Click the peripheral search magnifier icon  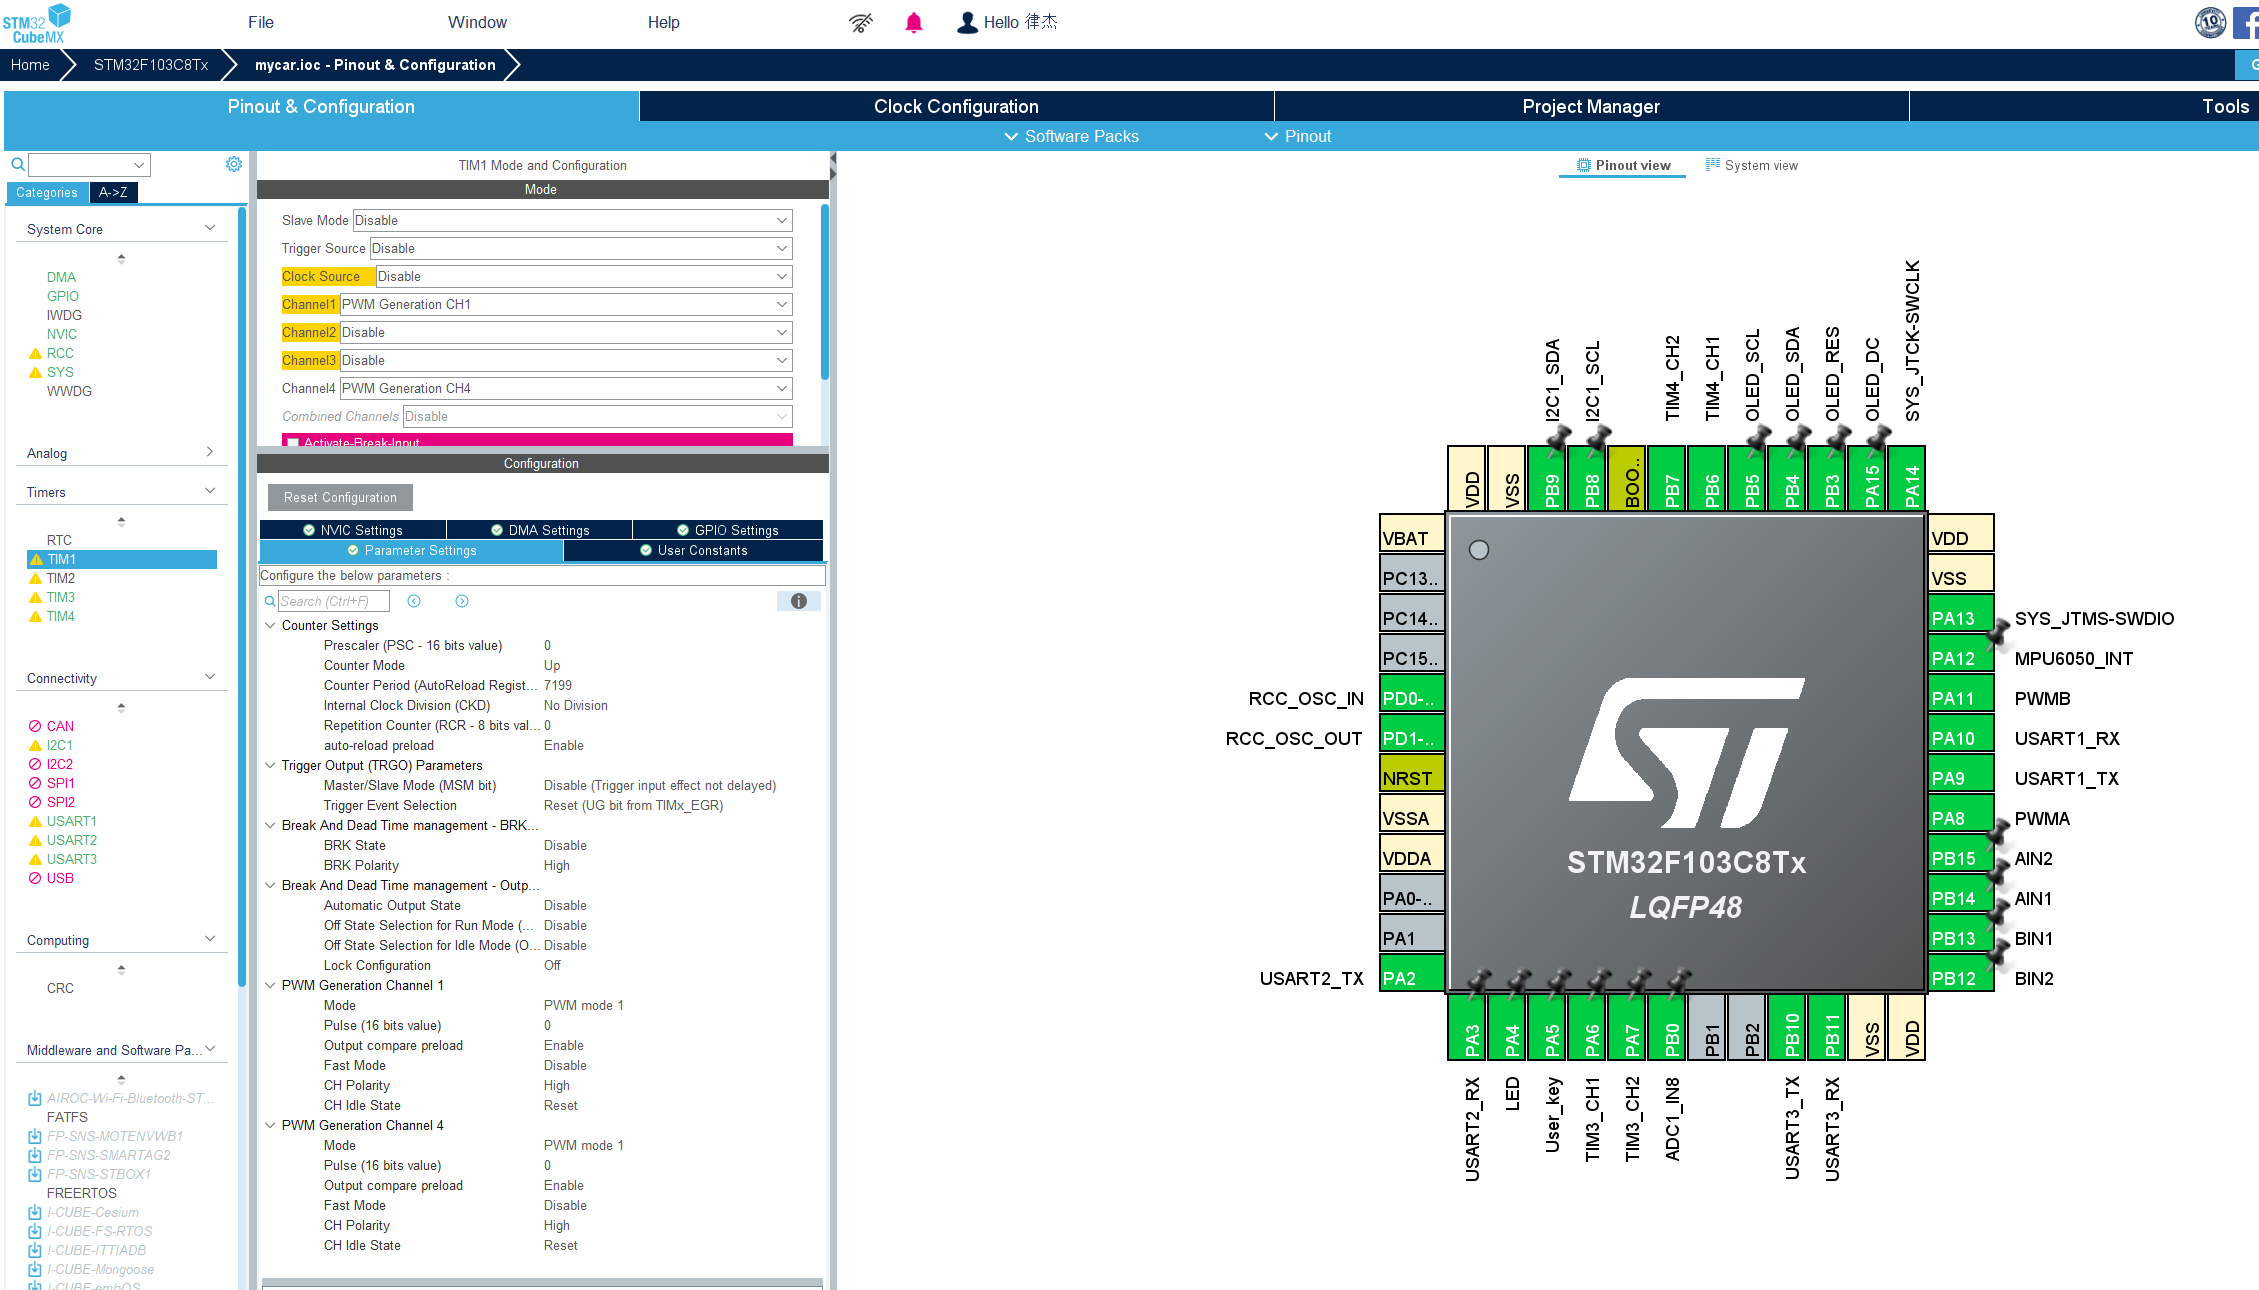(x=18, y=164)
